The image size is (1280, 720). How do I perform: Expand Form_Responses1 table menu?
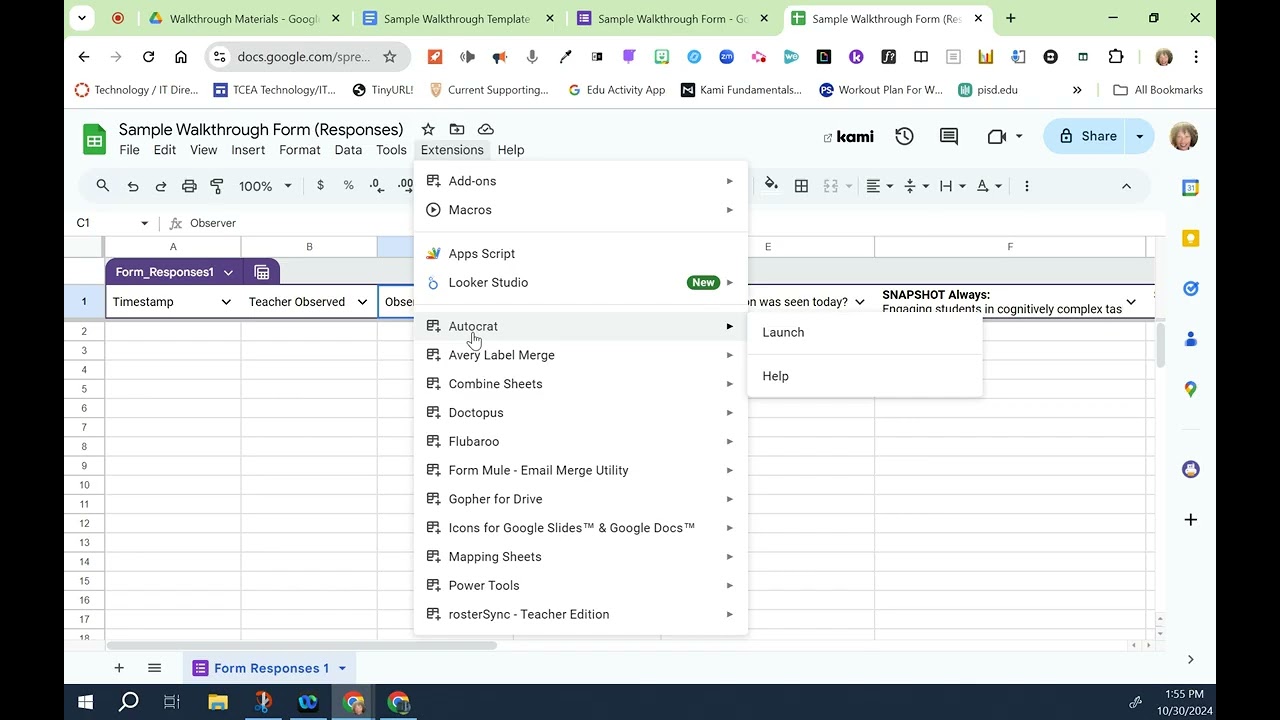tap(228, 272)
